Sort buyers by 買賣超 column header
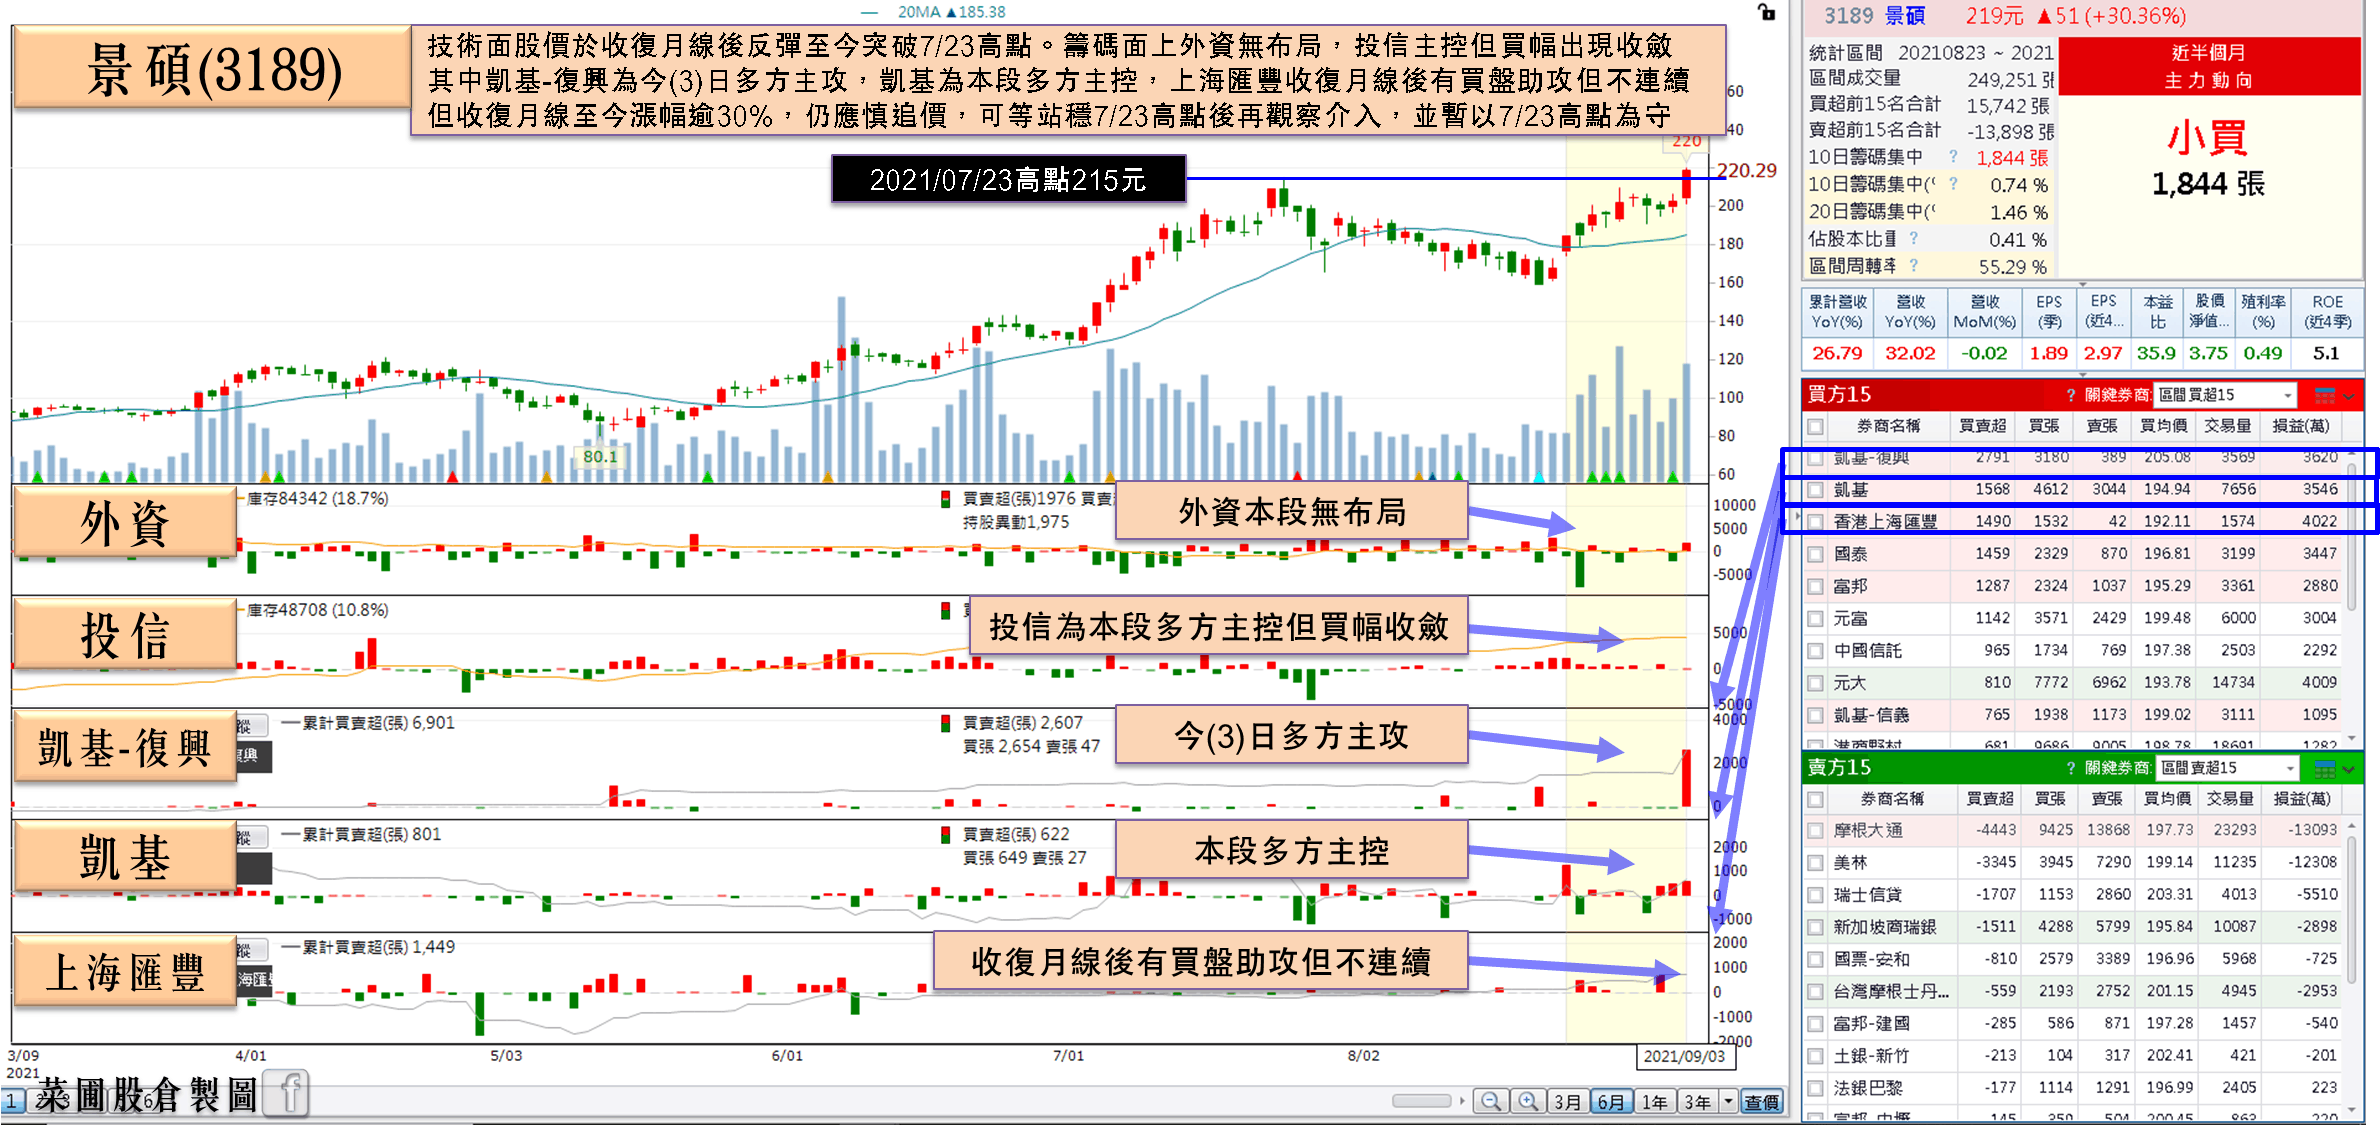 (1983, 426)
